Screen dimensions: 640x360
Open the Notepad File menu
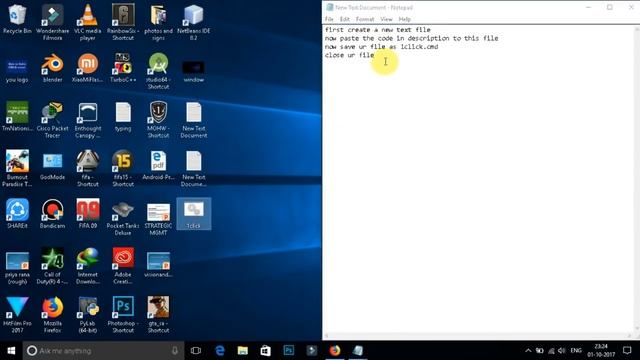[x=329, y=19]
